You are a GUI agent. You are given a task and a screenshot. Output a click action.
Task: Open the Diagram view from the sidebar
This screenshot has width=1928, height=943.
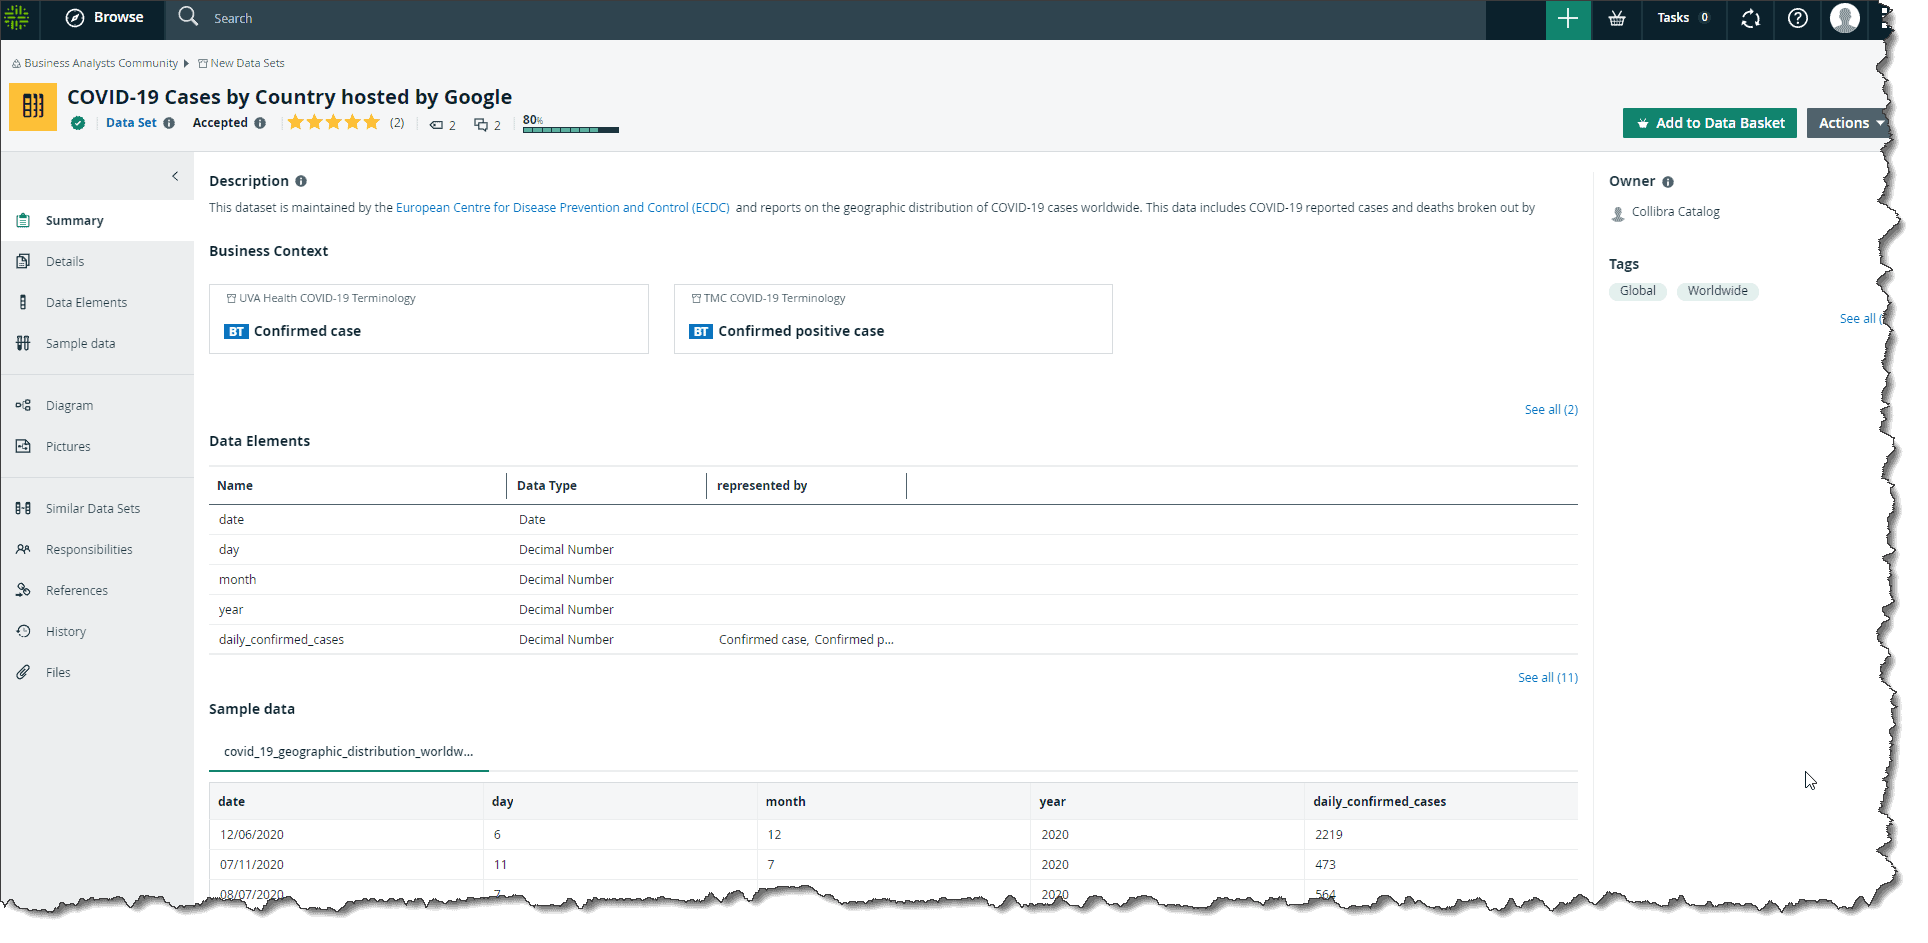click(x=69, y=405)
